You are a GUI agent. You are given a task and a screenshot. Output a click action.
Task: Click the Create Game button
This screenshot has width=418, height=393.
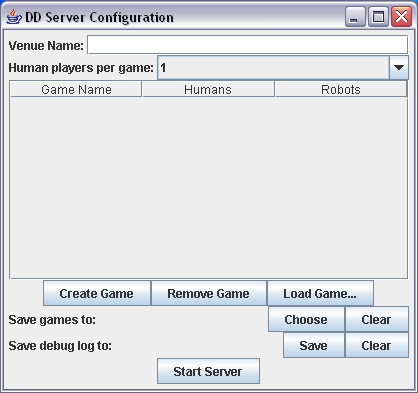point(97,293)
